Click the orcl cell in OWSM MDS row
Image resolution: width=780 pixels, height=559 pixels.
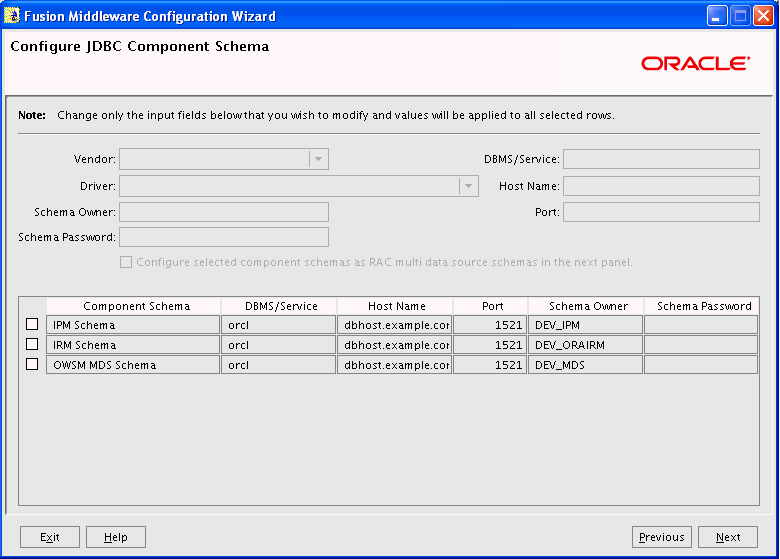point(279,365)
